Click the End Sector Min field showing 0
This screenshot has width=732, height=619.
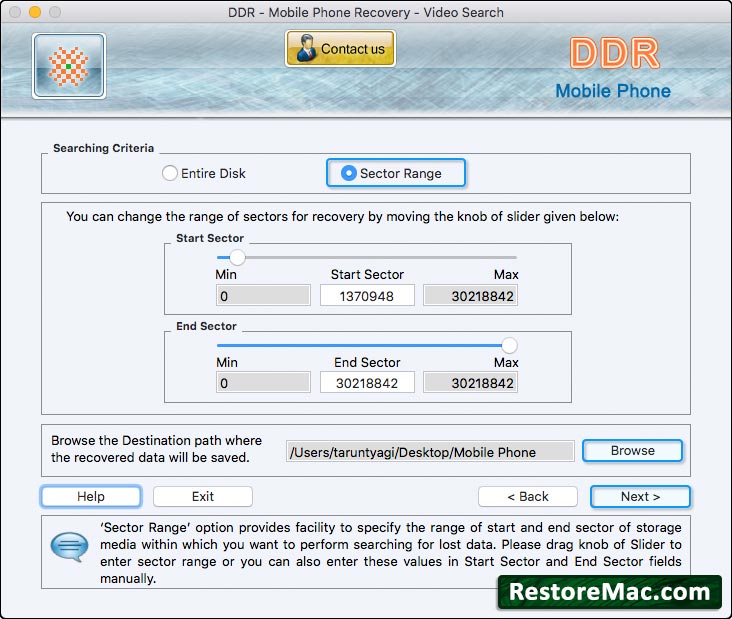(x=263, y=383)
